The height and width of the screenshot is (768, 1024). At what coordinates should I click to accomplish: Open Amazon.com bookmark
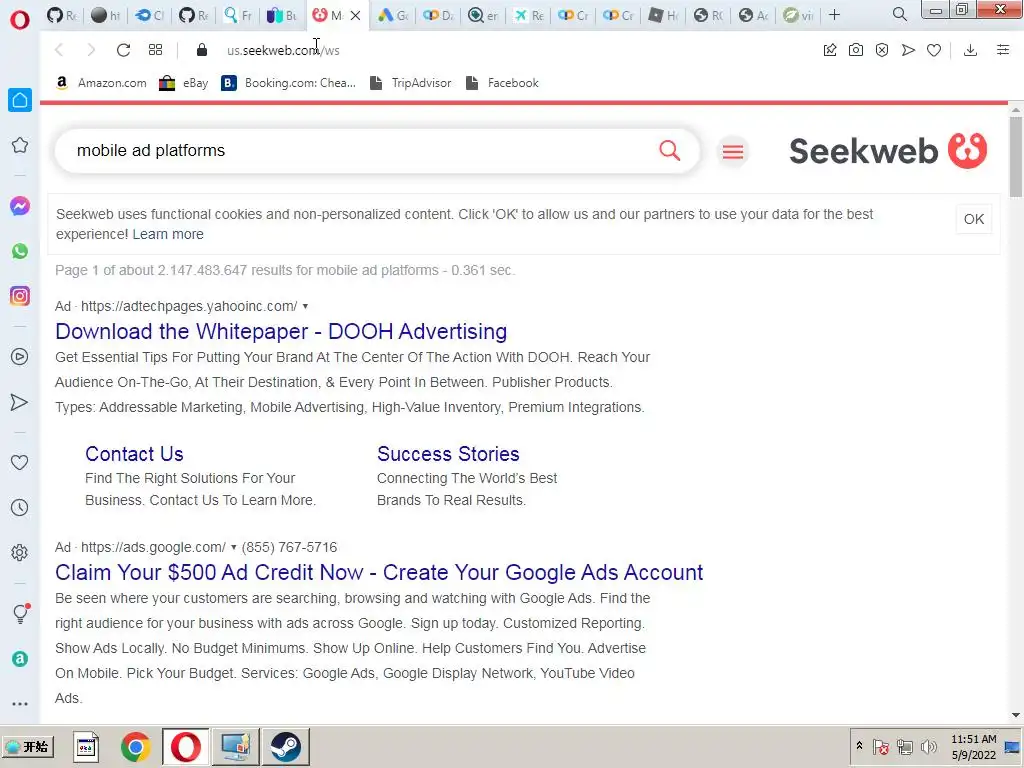pos(101,83)
